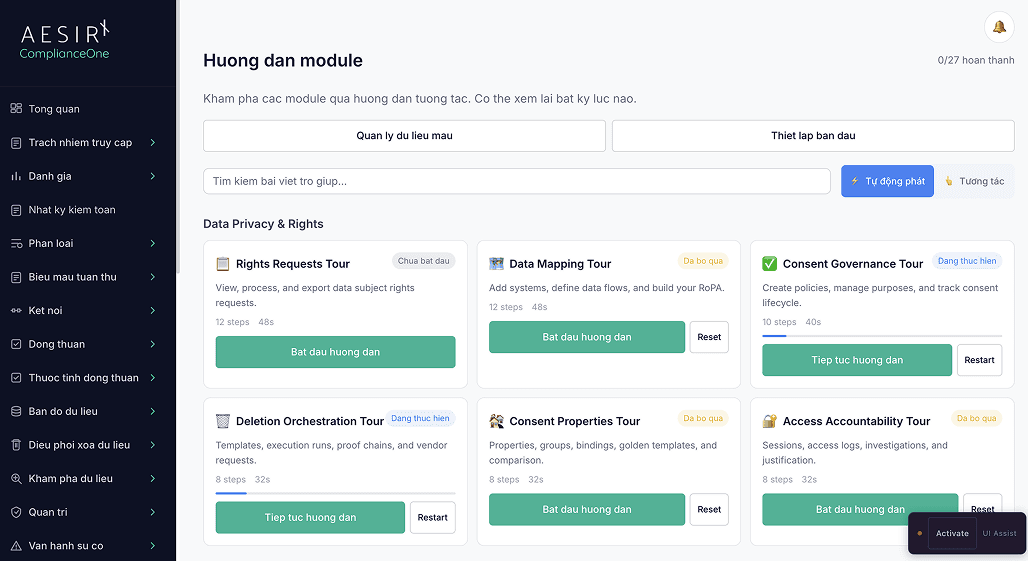The image size is (1028, 561).
Task: Click the Deletion Orchestration Tour progress bar
Action: click(335, 493)
